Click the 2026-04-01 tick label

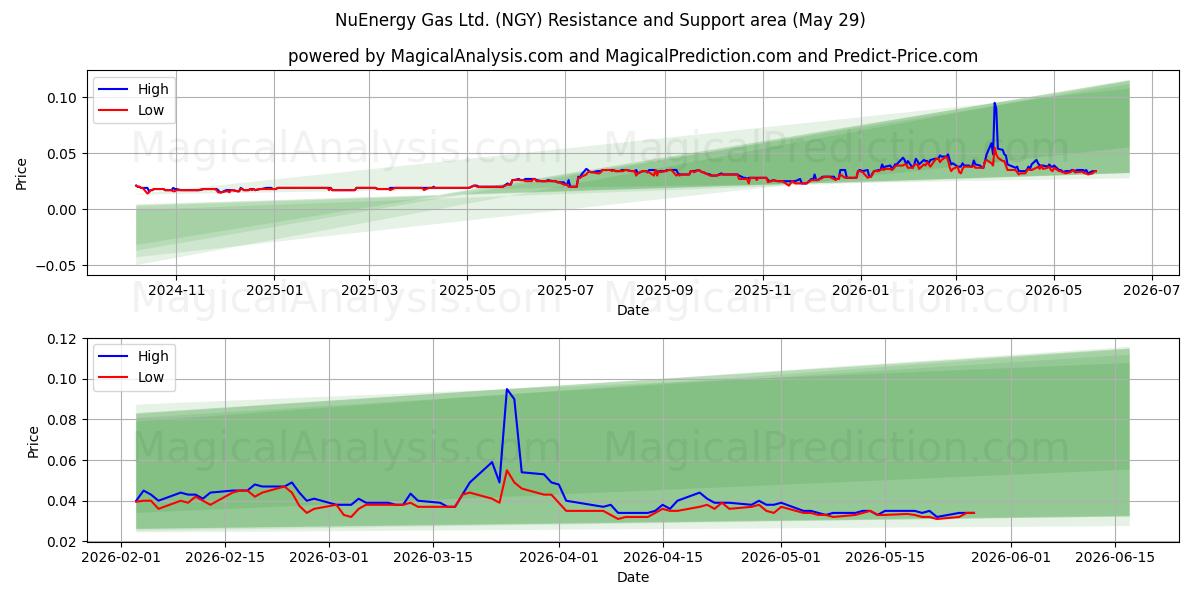tap(559, 557)
